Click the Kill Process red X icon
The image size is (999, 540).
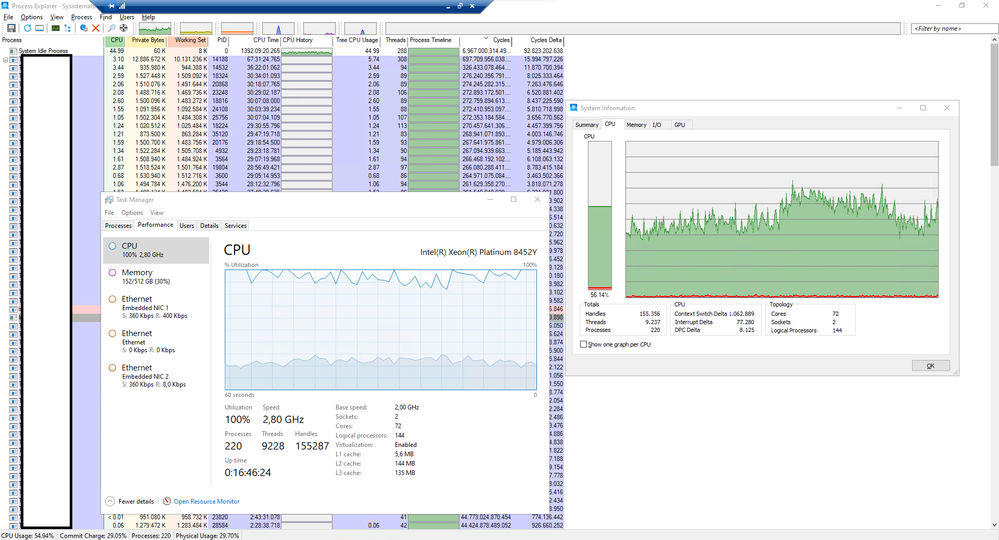pos(96,28)
